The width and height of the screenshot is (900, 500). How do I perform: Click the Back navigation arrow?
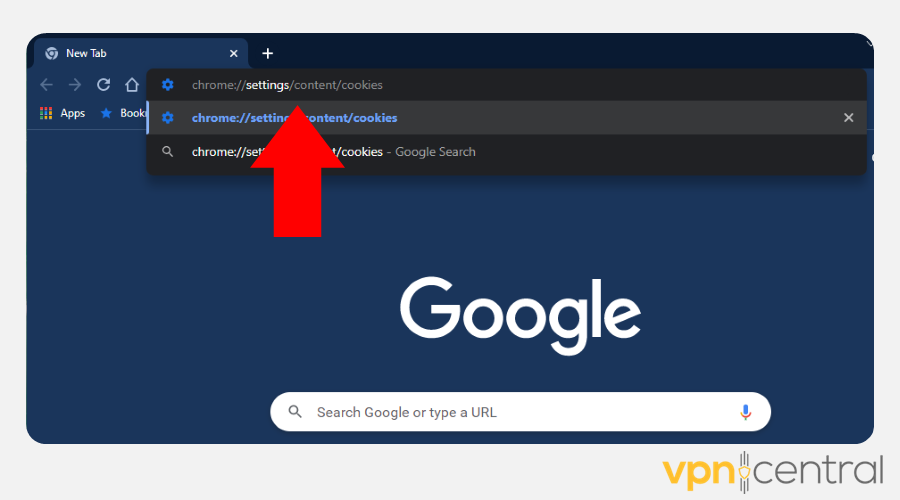tap(46, 85)
